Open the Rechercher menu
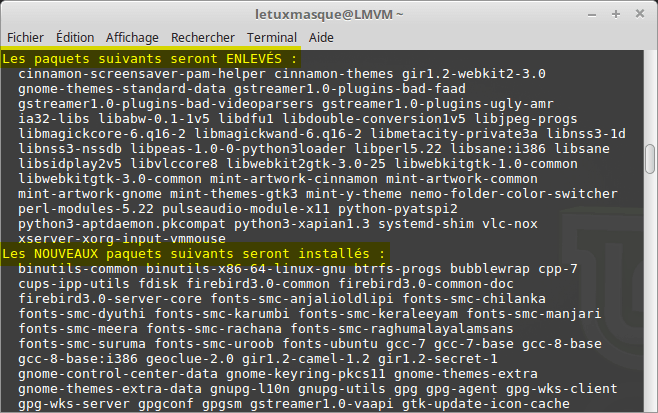The image size is (658, 413). (x=195, y=36)
